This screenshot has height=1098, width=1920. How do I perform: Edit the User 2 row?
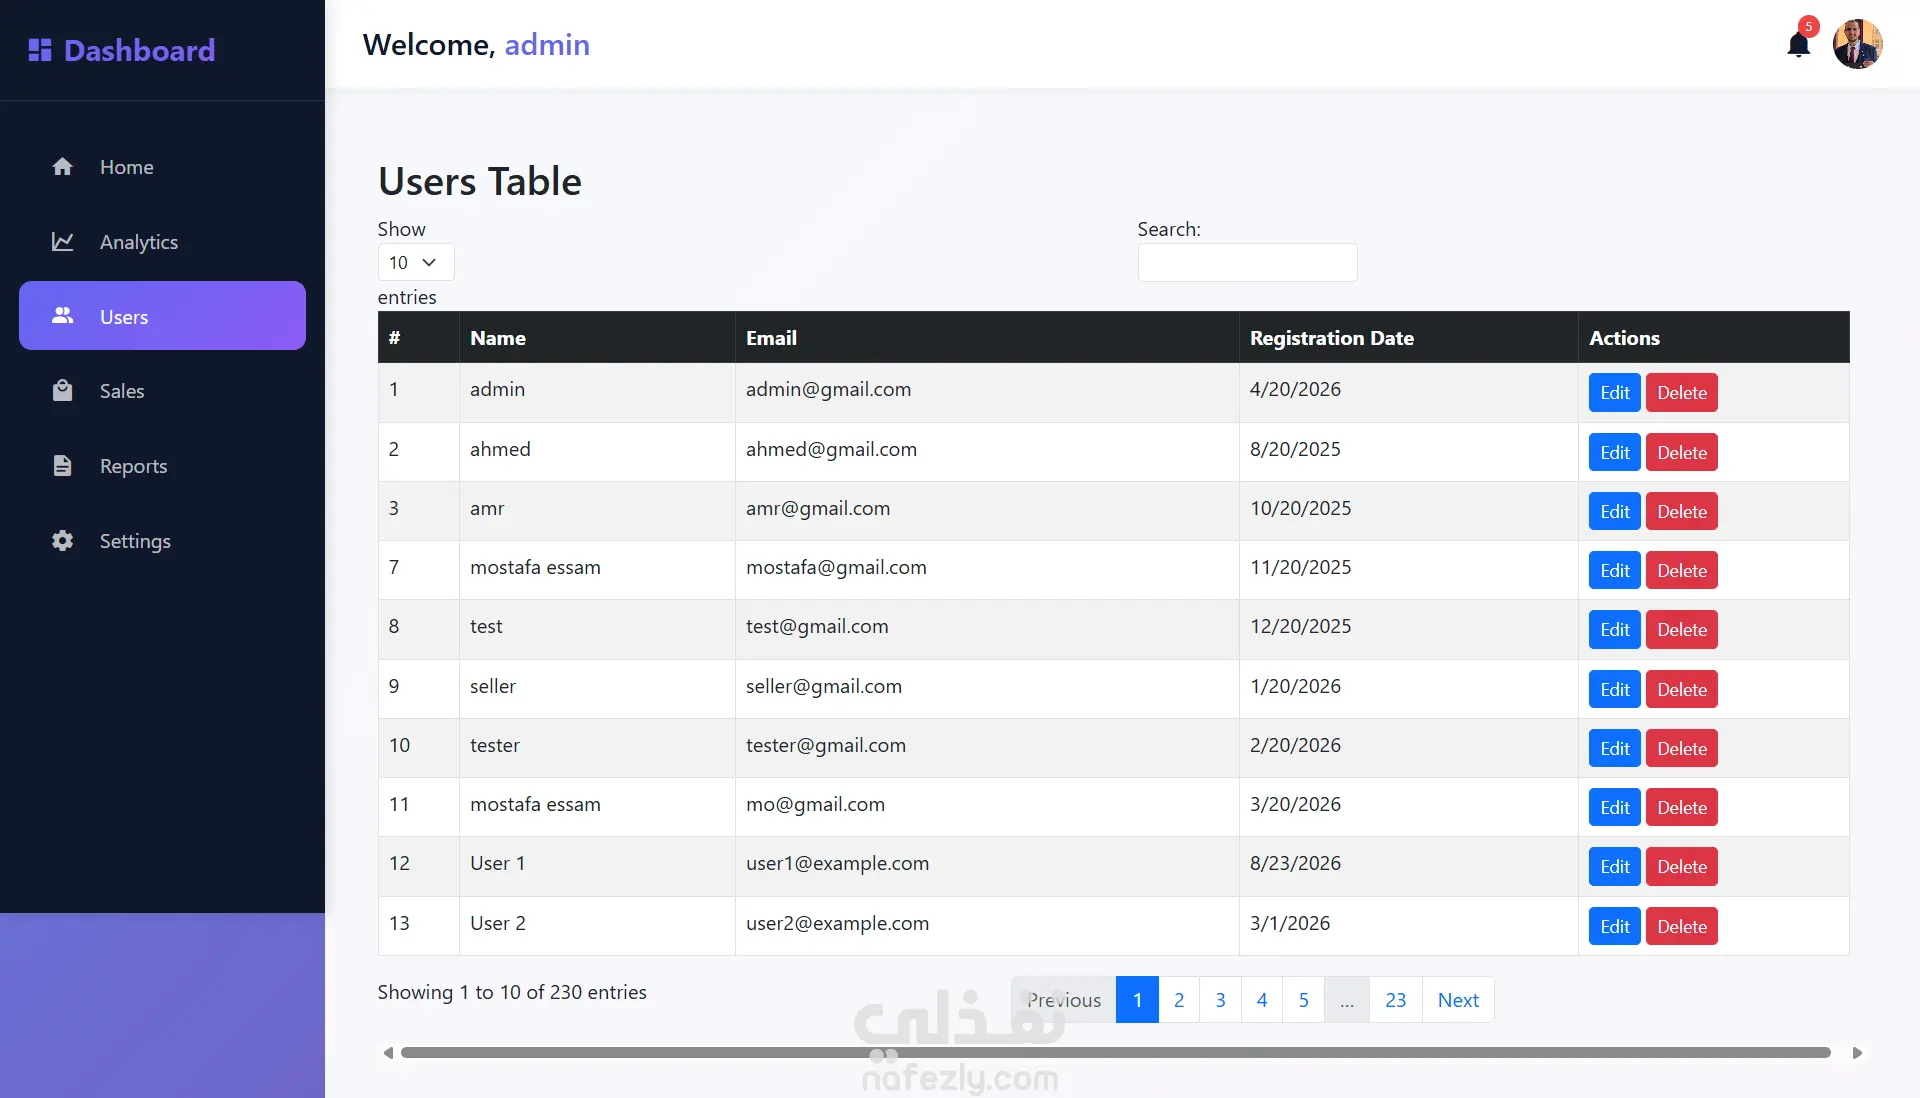coord(1615,926)
